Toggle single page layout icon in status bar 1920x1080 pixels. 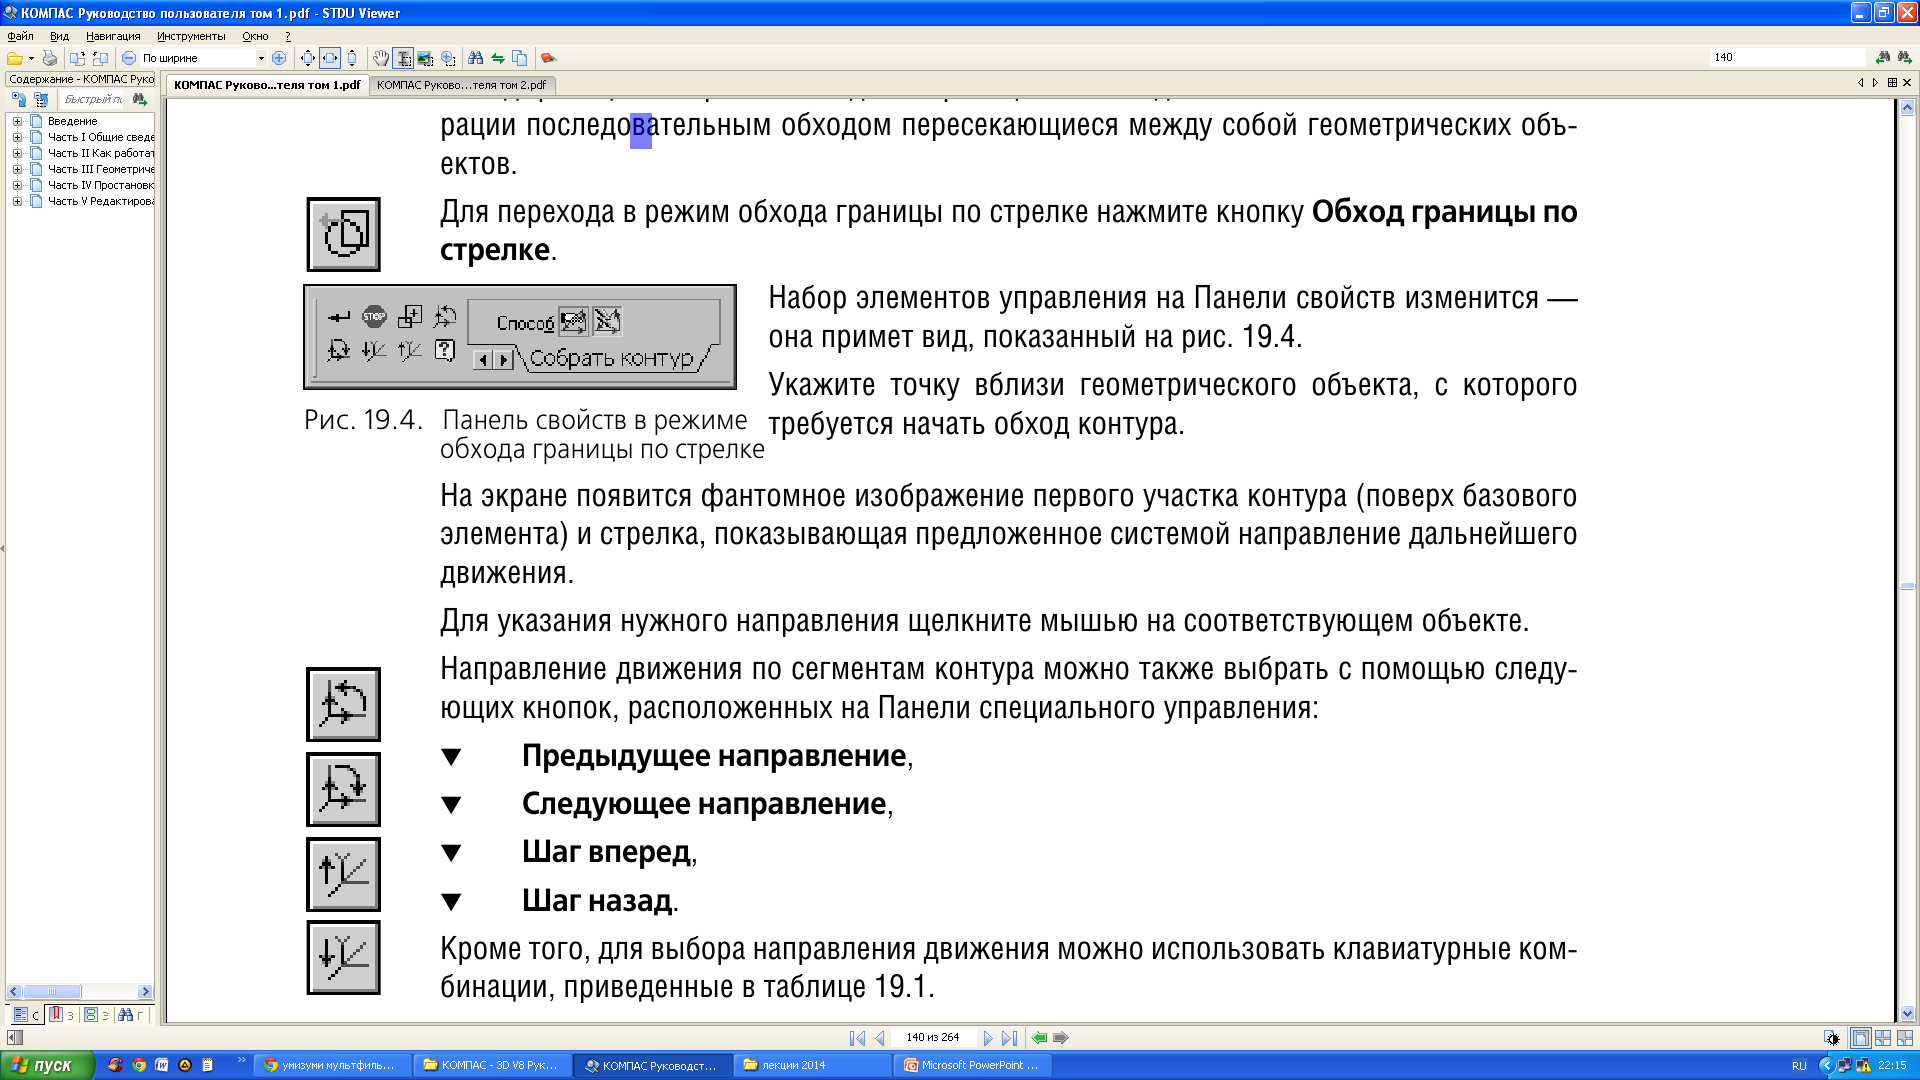click(1860, 1038)
